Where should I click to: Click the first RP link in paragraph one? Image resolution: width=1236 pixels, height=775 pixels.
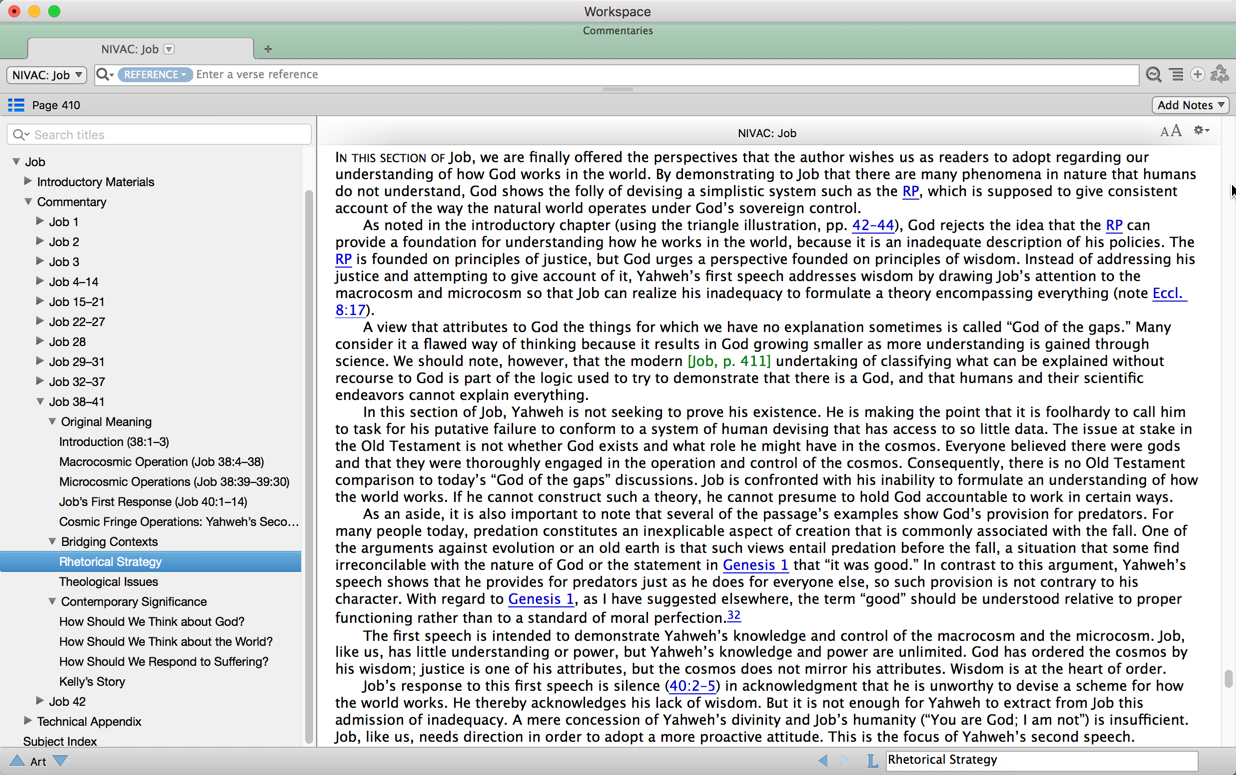tap(910, 192)
